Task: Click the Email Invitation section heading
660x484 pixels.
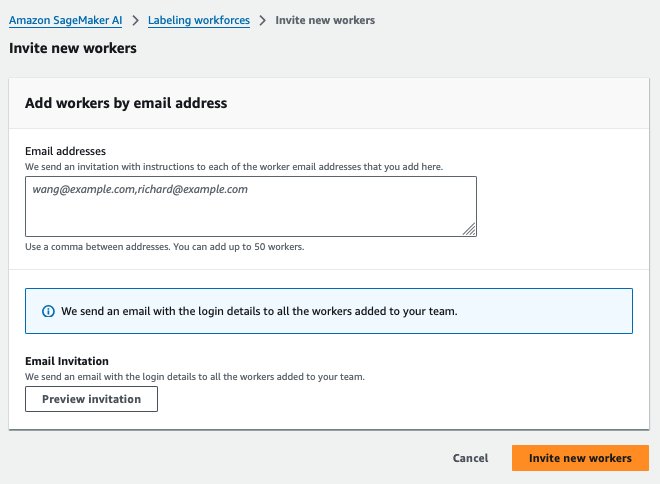Action: [67, 361]
